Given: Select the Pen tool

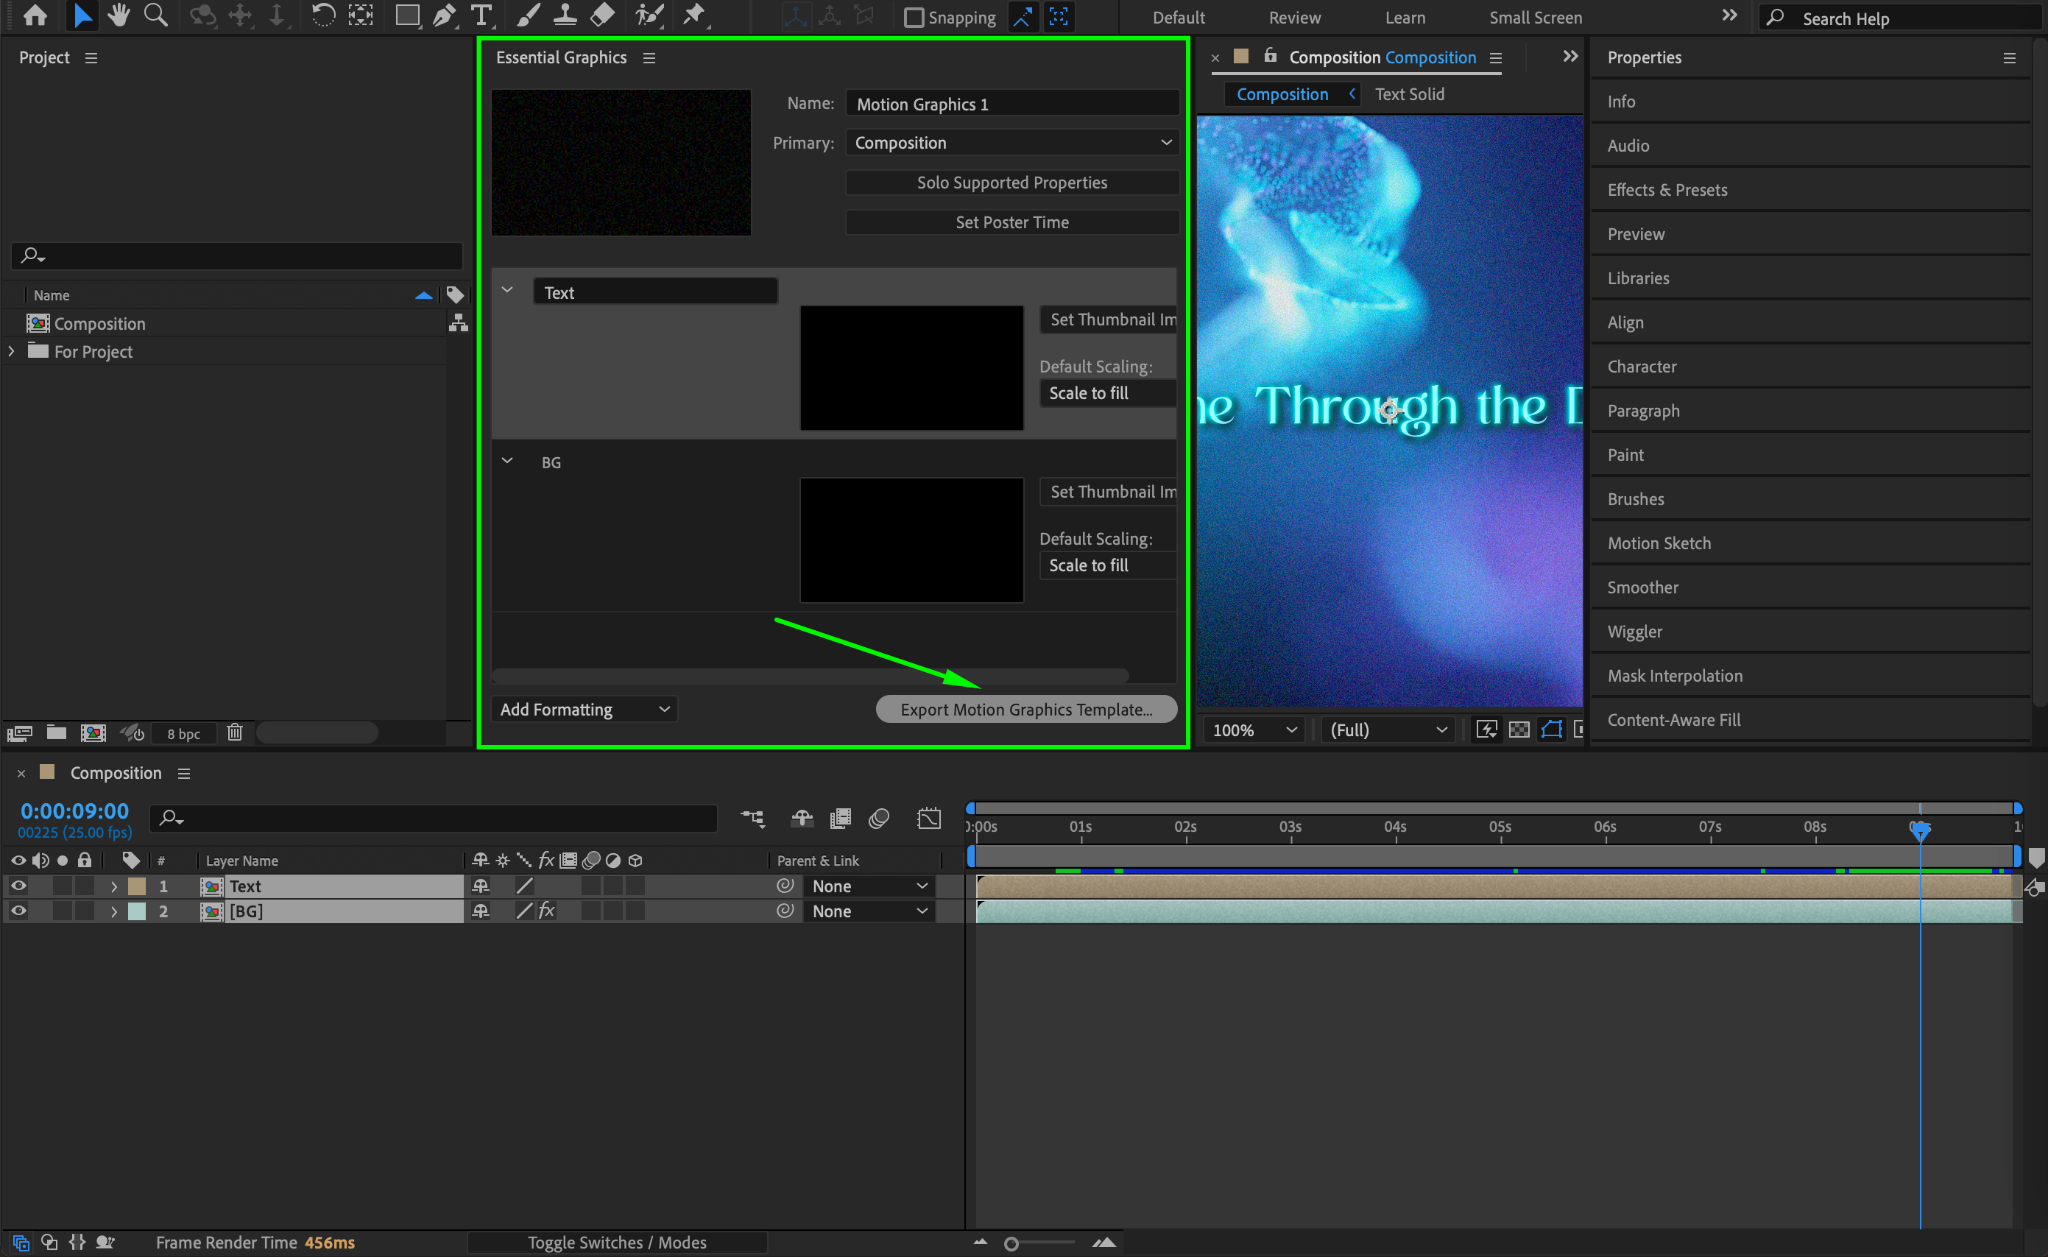Looking at the screenshot, I should pos(444,15).
